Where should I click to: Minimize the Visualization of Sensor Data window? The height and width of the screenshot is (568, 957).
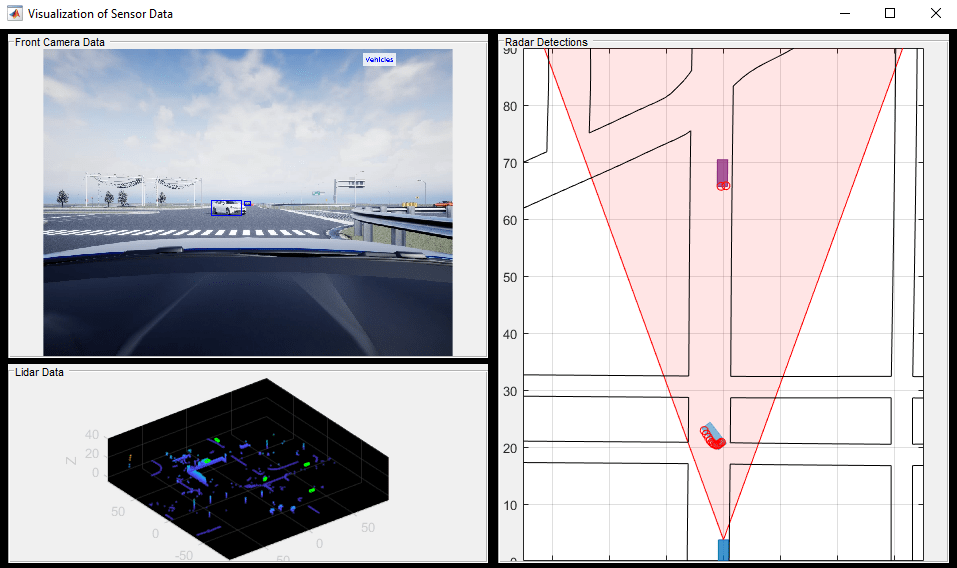845,13
